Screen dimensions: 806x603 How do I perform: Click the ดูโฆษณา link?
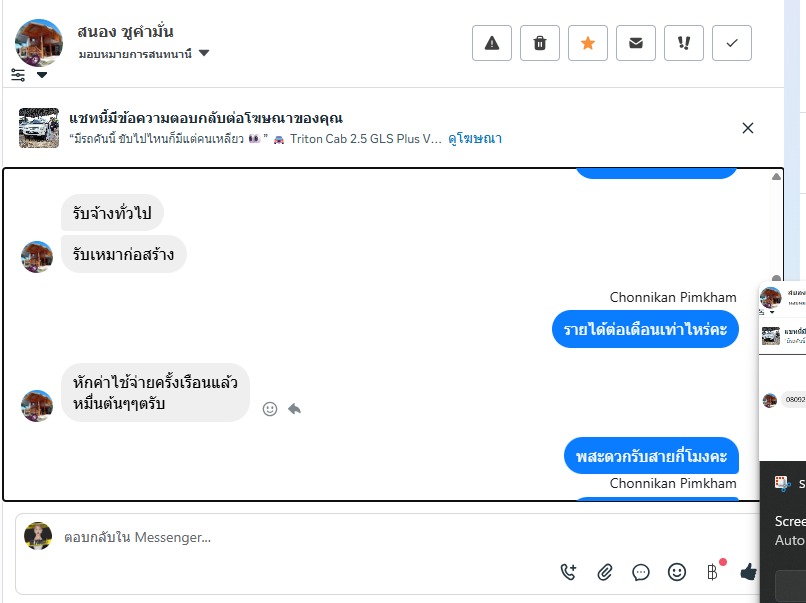point(475,139)
